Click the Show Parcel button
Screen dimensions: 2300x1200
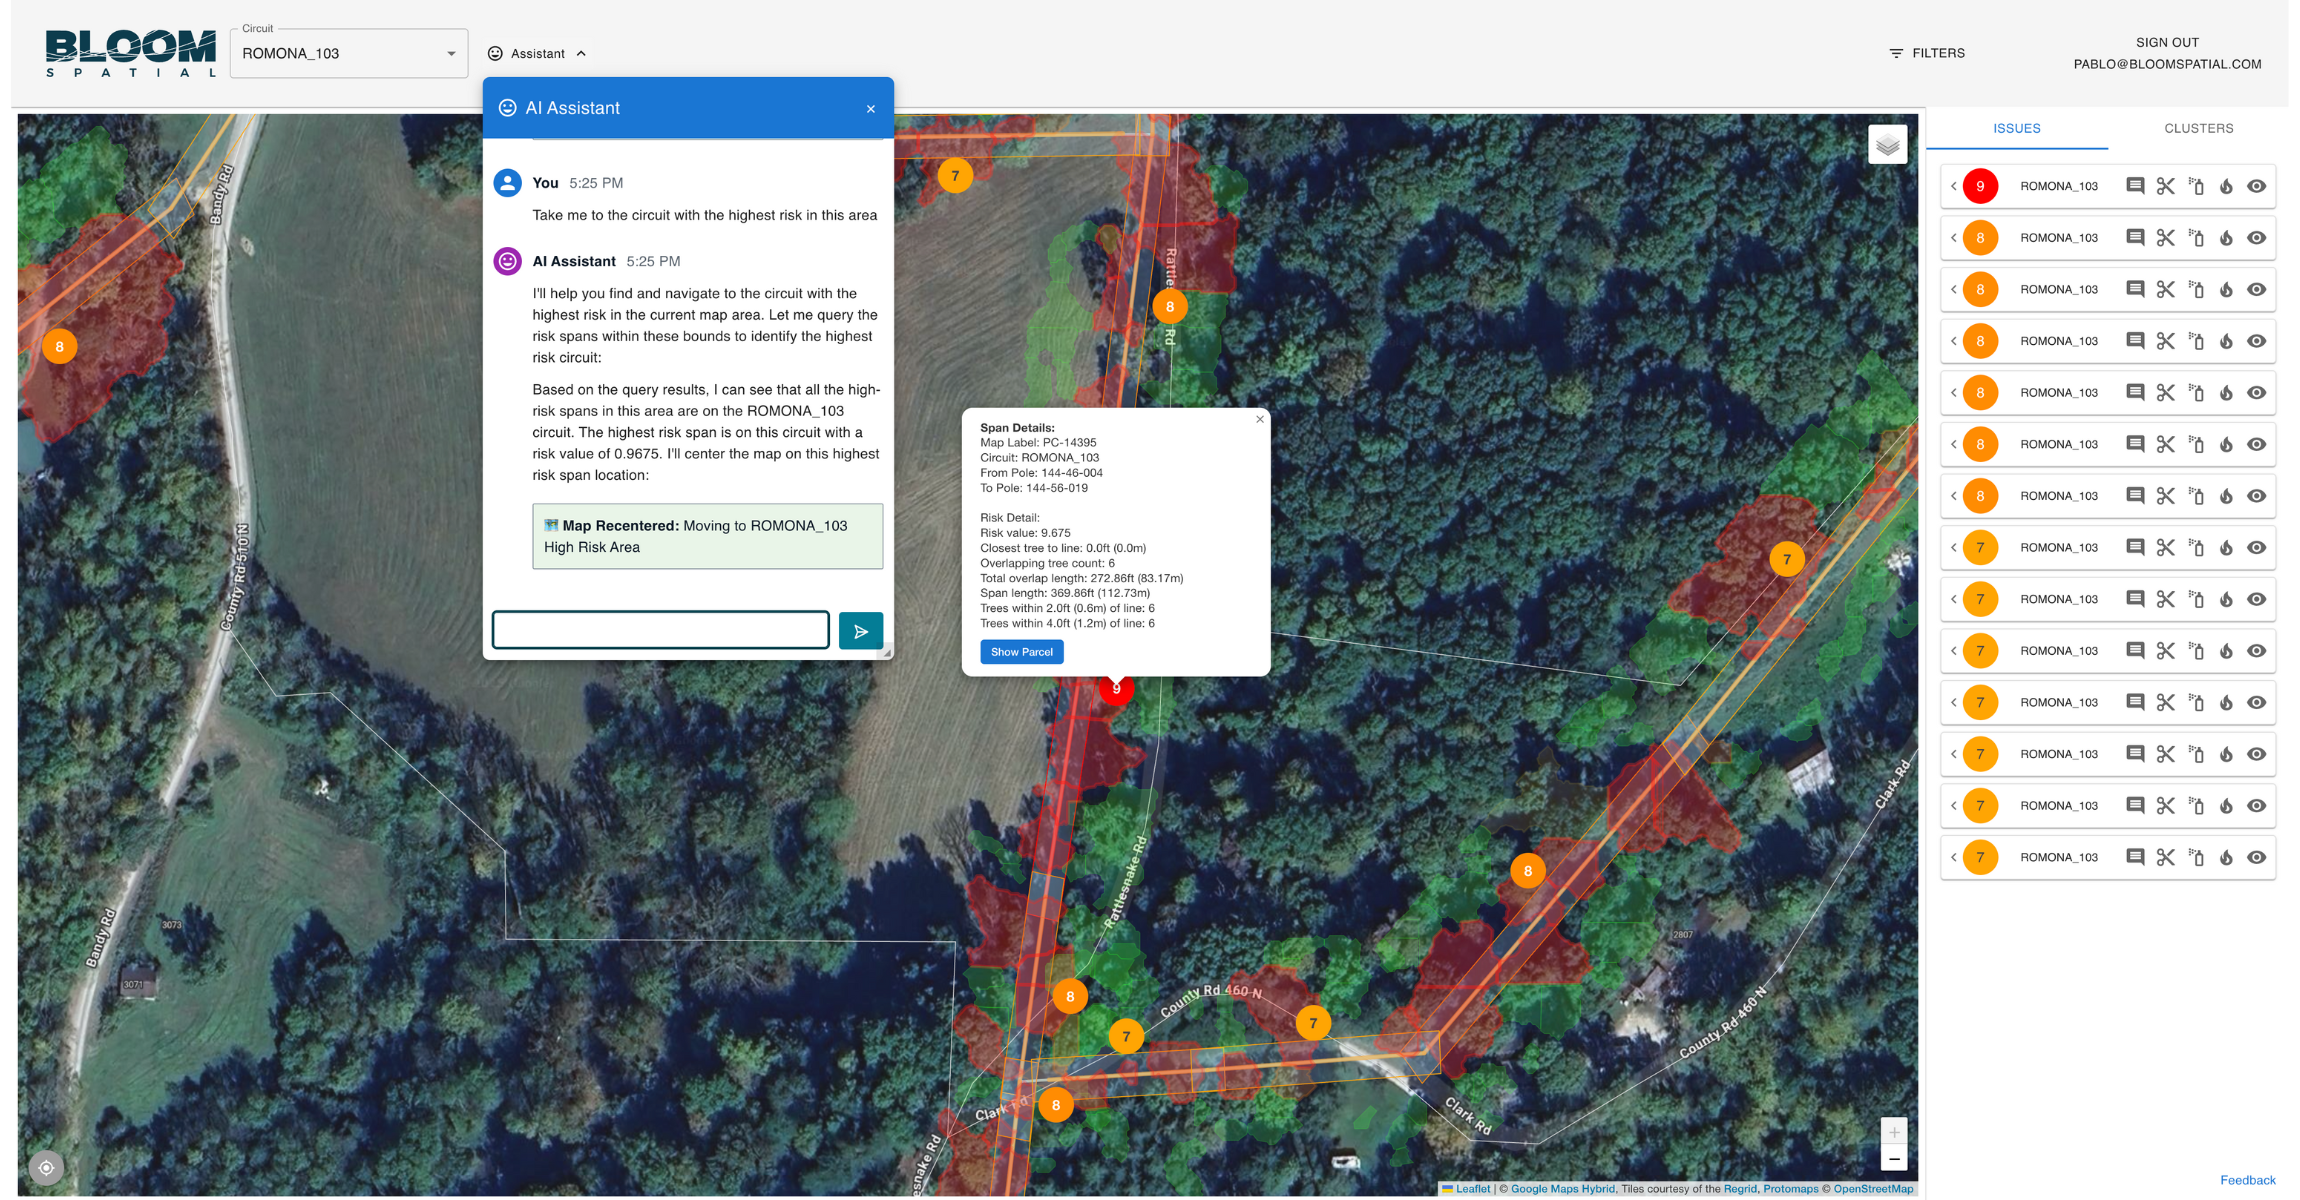click(1021, 652)
